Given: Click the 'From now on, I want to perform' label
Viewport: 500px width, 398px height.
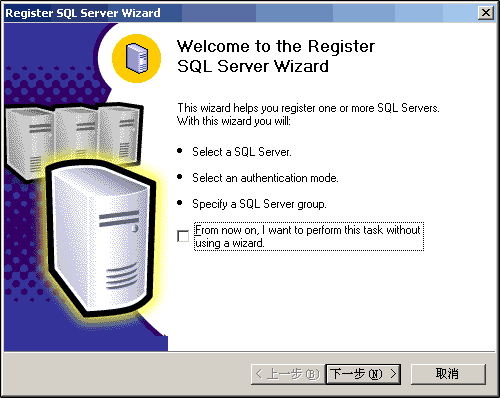Looking at the screenshot, I should (x=309, y=236).
